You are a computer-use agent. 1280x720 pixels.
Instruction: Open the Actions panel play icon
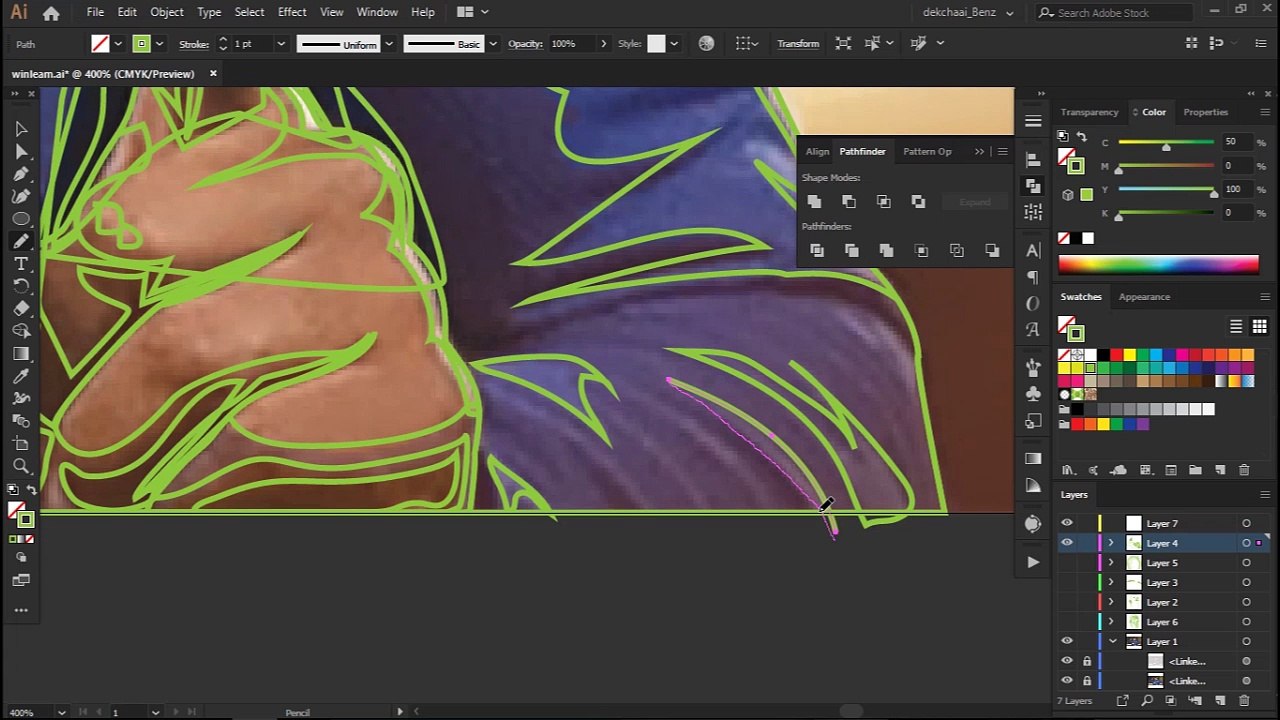click(1033, 562)
